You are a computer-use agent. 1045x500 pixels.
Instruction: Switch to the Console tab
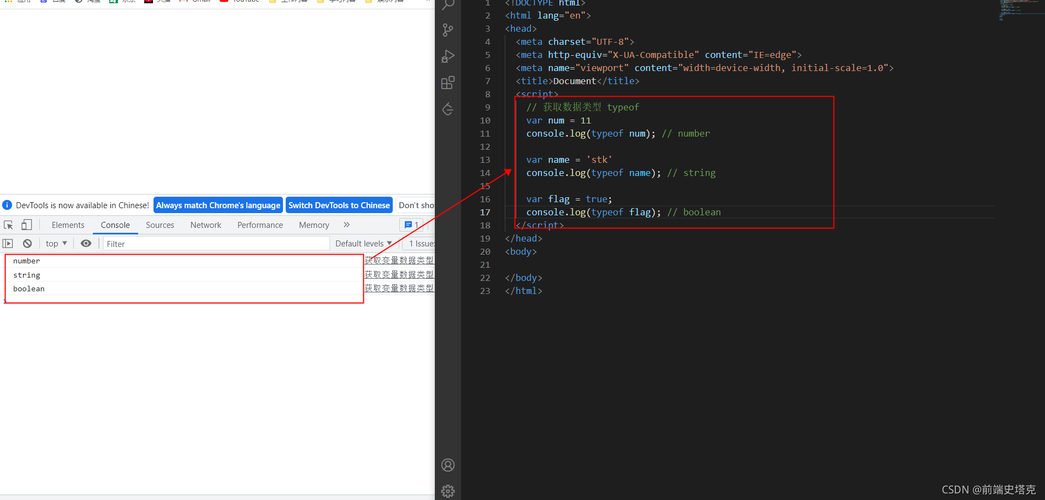tap(115, 225)
